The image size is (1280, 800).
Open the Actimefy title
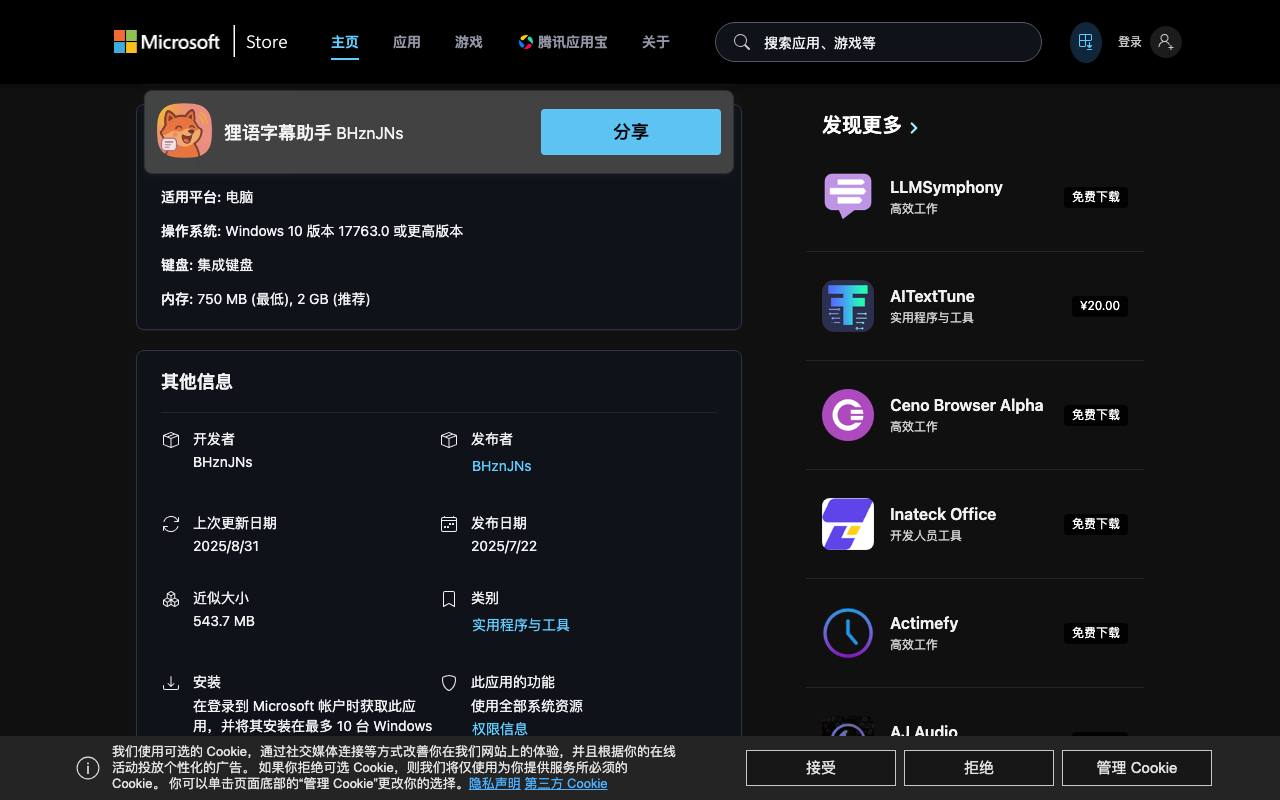[924, 623]
